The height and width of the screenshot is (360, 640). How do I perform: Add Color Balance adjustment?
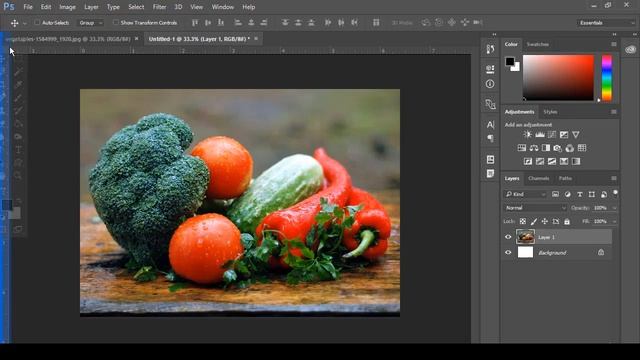tap(534, 148)
